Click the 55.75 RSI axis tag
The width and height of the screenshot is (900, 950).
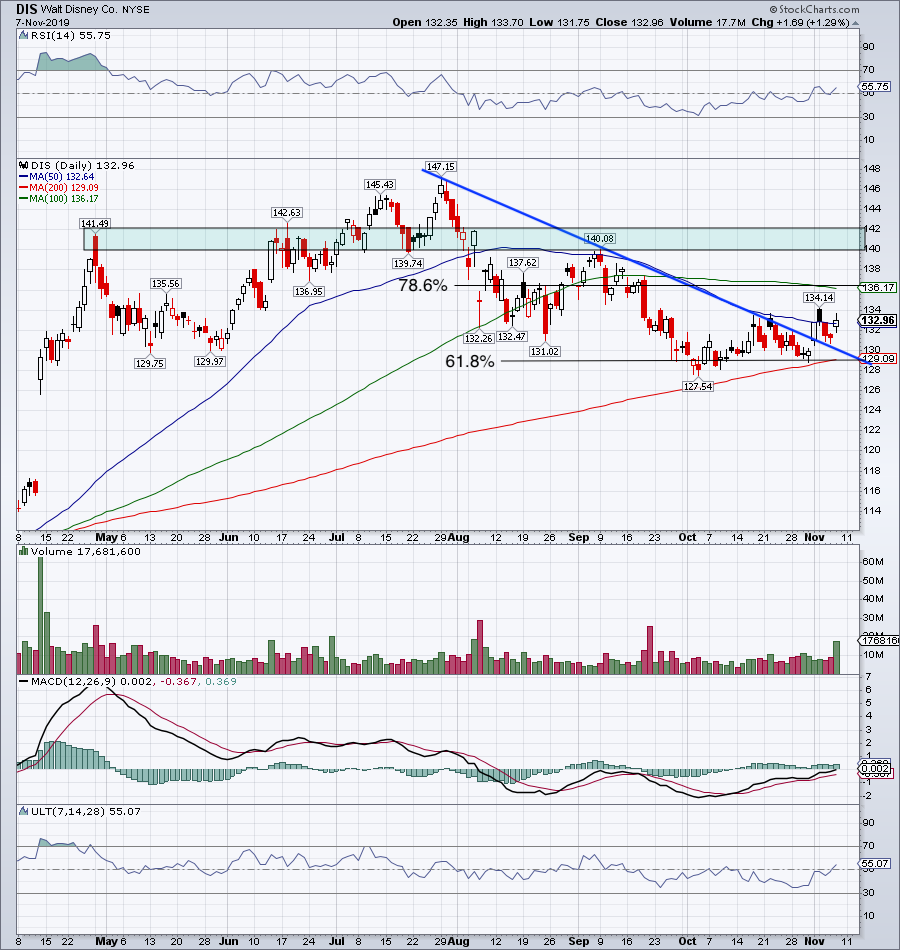(875, 87)
